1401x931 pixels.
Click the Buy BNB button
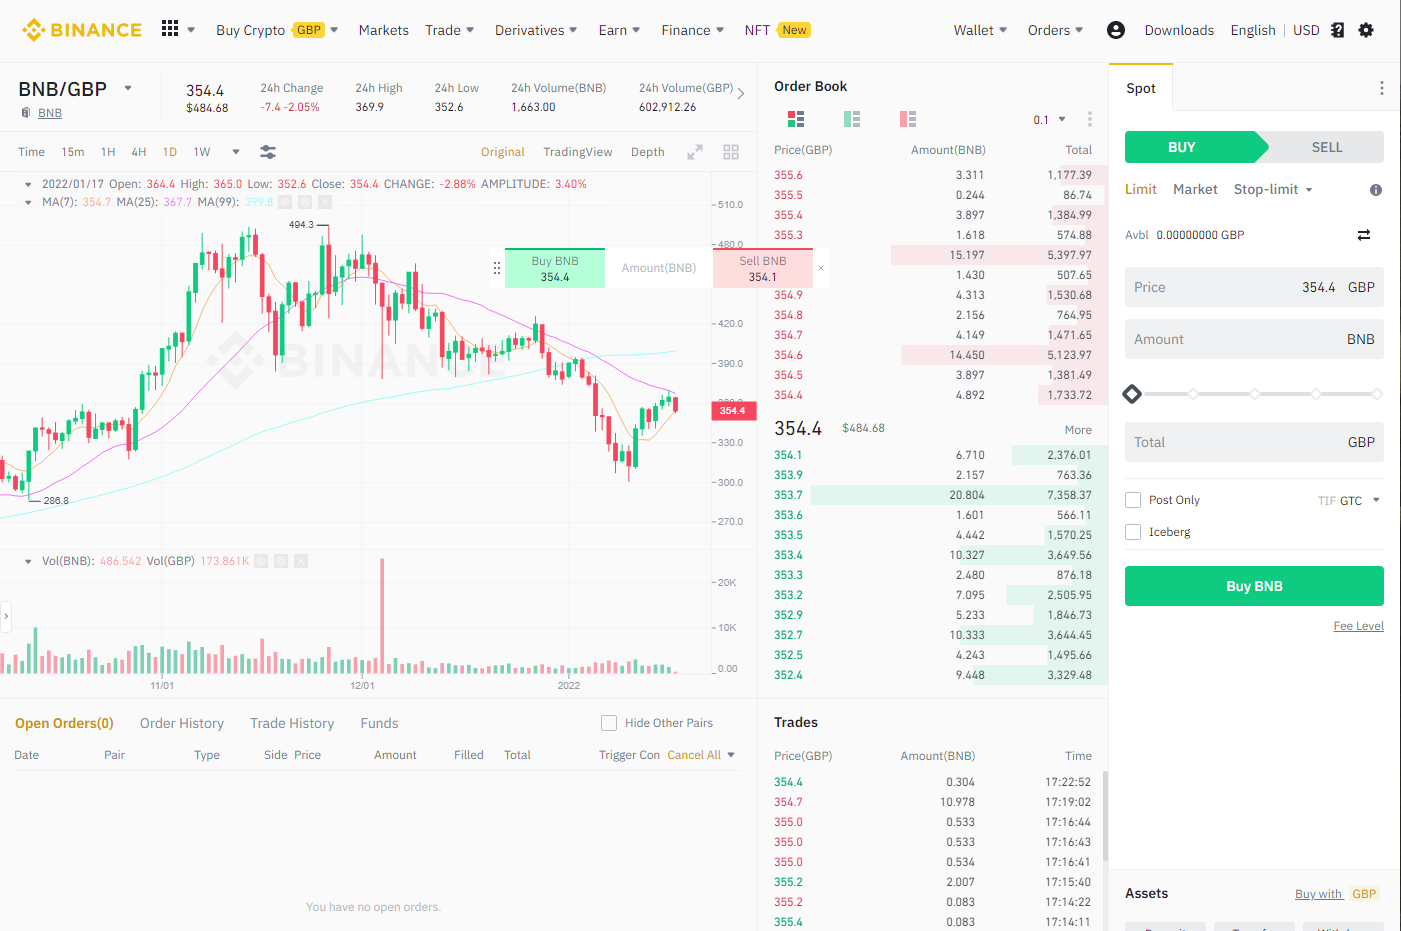[1254, 585]
